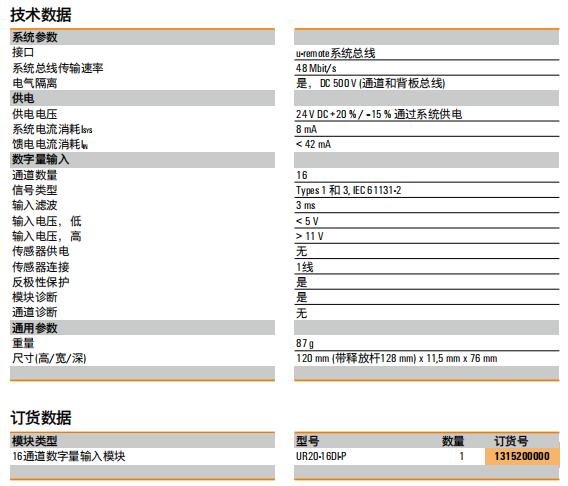Click the 模块类型 column header
The height and width of the screenshot is (486, 568).
click(x=35, y=441)
